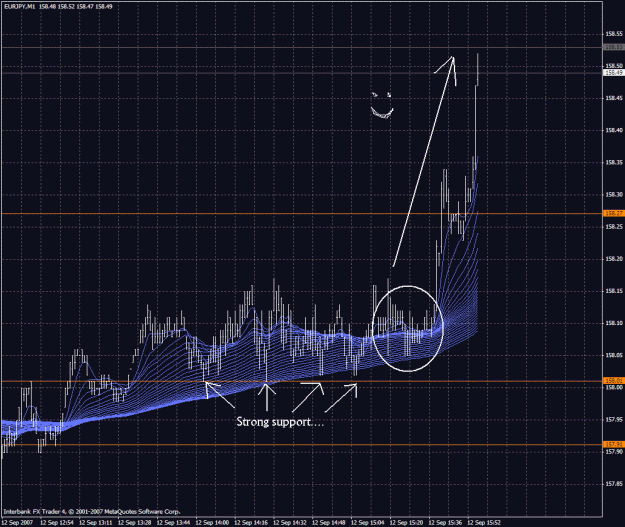Click the 12 Sep 13:44 time label
Image resolution: width=625 pixels, height=527 pixels.
[173, 522]
